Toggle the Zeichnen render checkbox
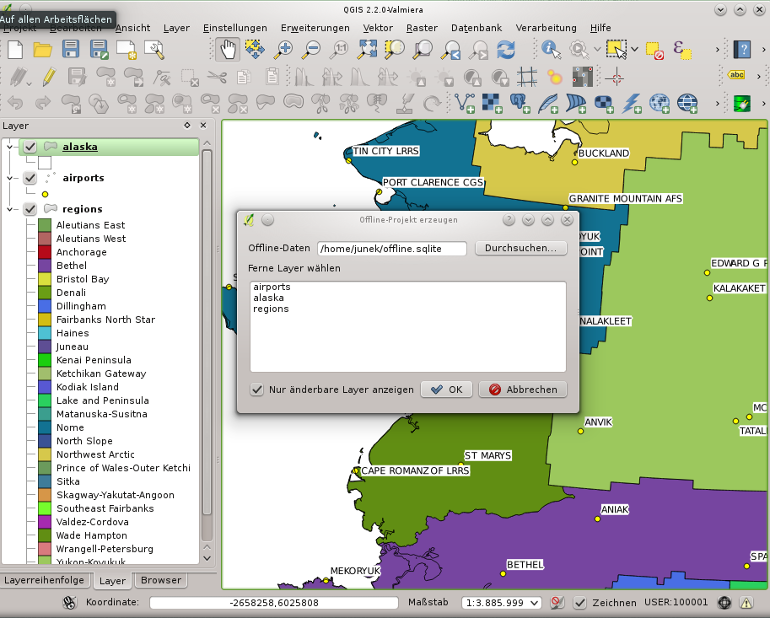Viewport: 770px width, 618px height. pyautogui.click(x=580, y=603)
